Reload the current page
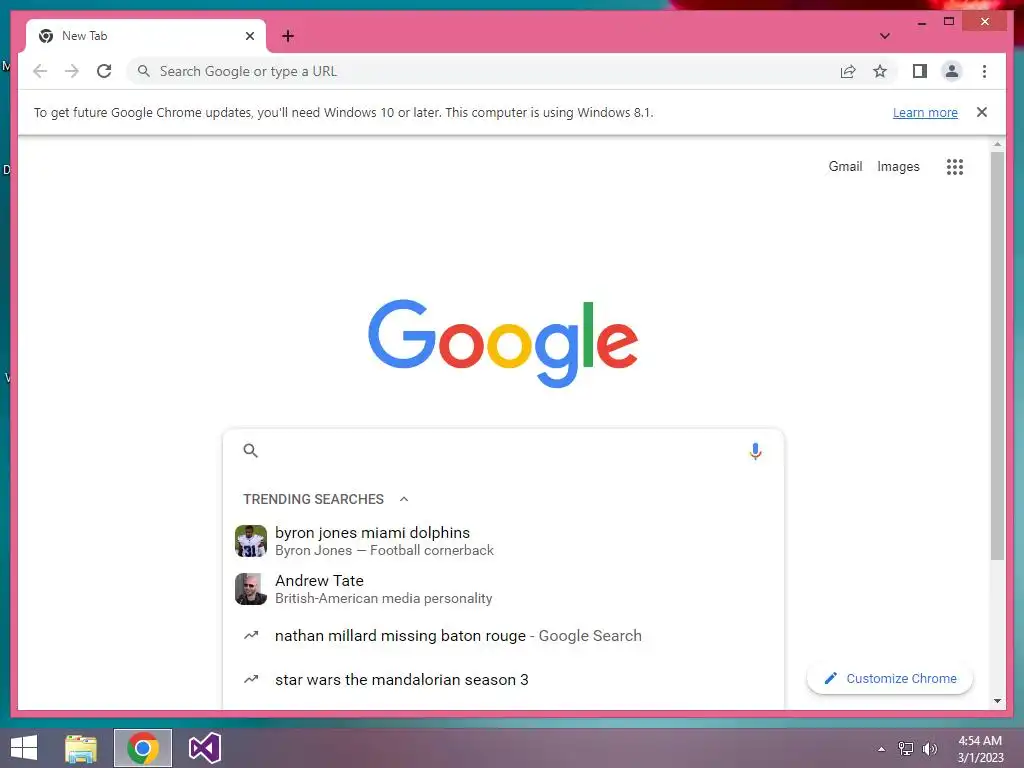 [104, 71]
